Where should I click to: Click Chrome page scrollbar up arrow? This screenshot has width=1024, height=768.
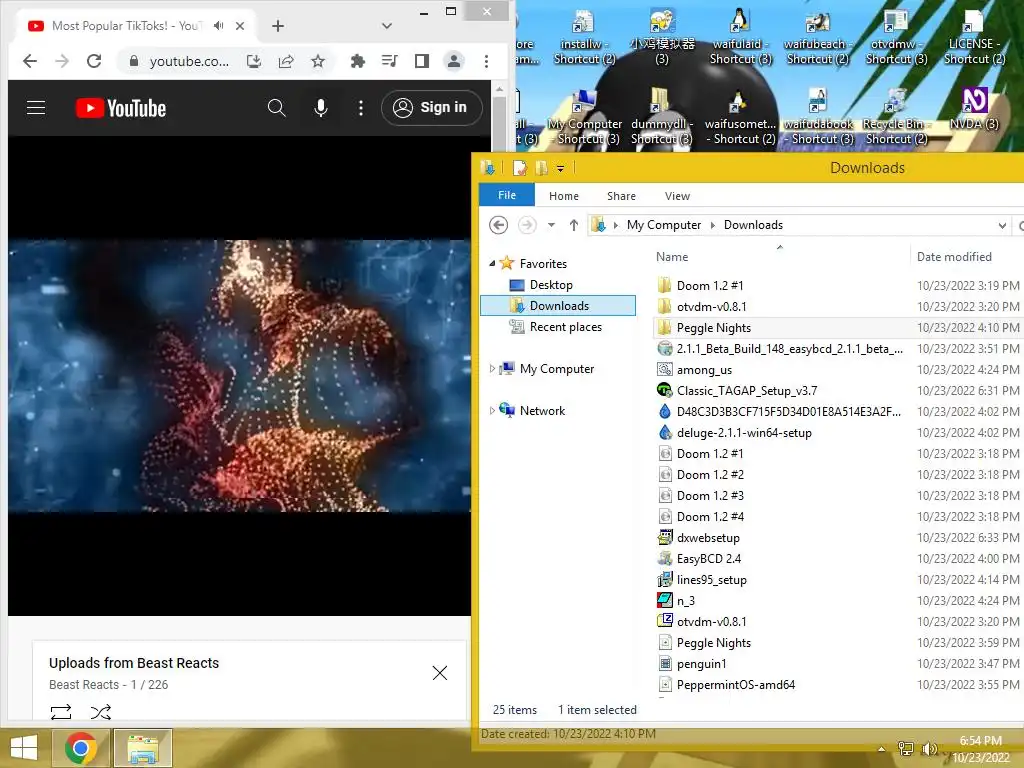500,89
